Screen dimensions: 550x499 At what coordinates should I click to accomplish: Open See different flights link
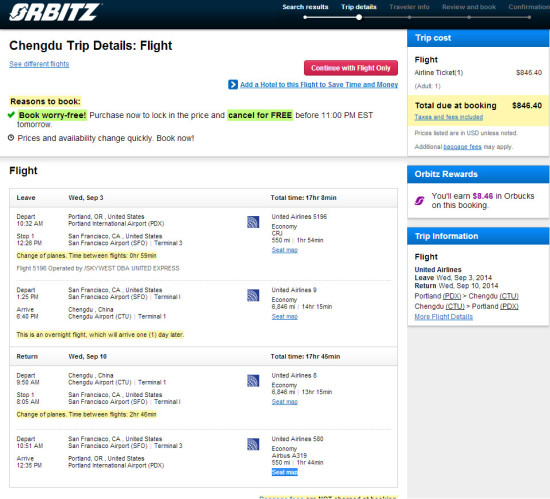(x=39, y=64)
